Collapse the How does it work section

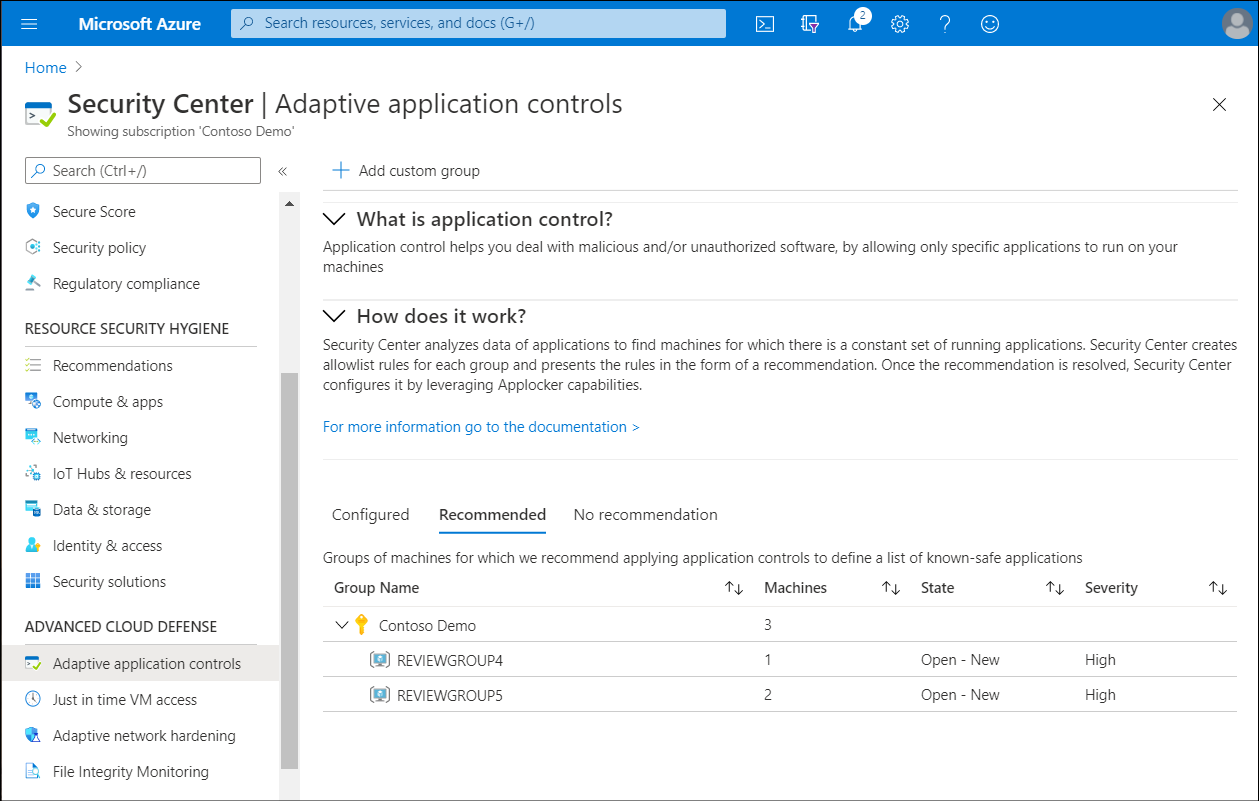click(336, 316)
